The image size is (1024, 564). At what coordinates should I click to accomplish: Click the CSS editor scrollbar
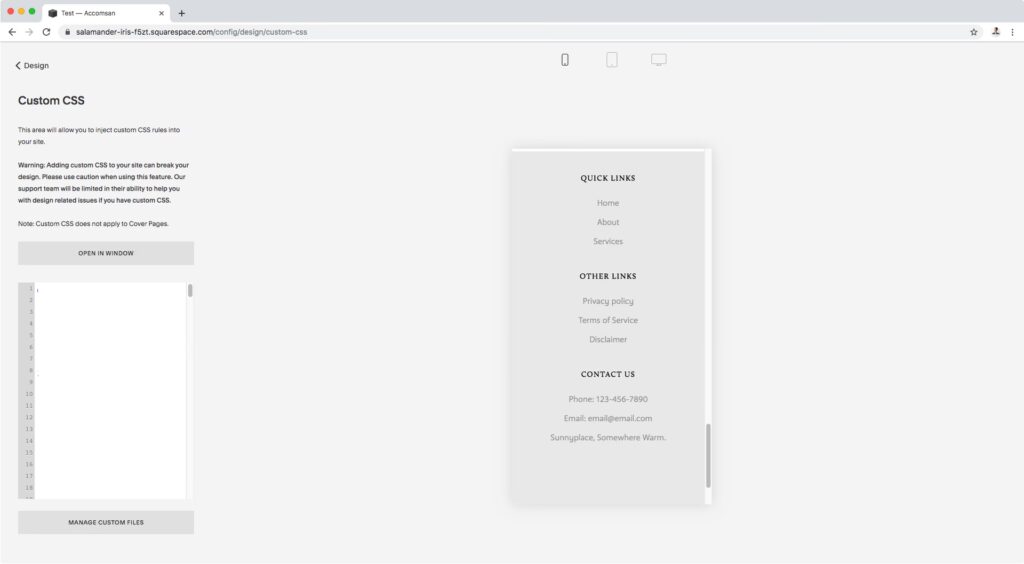(190, 291)
